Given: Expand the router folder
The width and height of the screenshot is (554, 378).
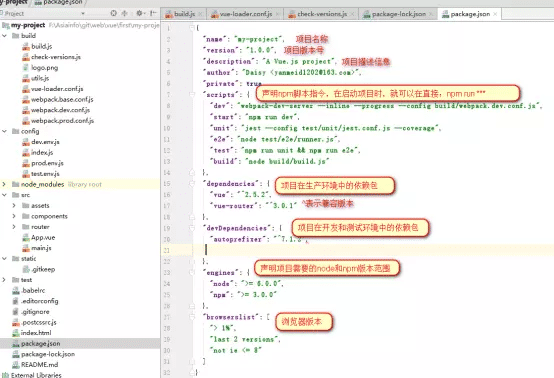Looking at the screenshot, I should click(14, 226).
